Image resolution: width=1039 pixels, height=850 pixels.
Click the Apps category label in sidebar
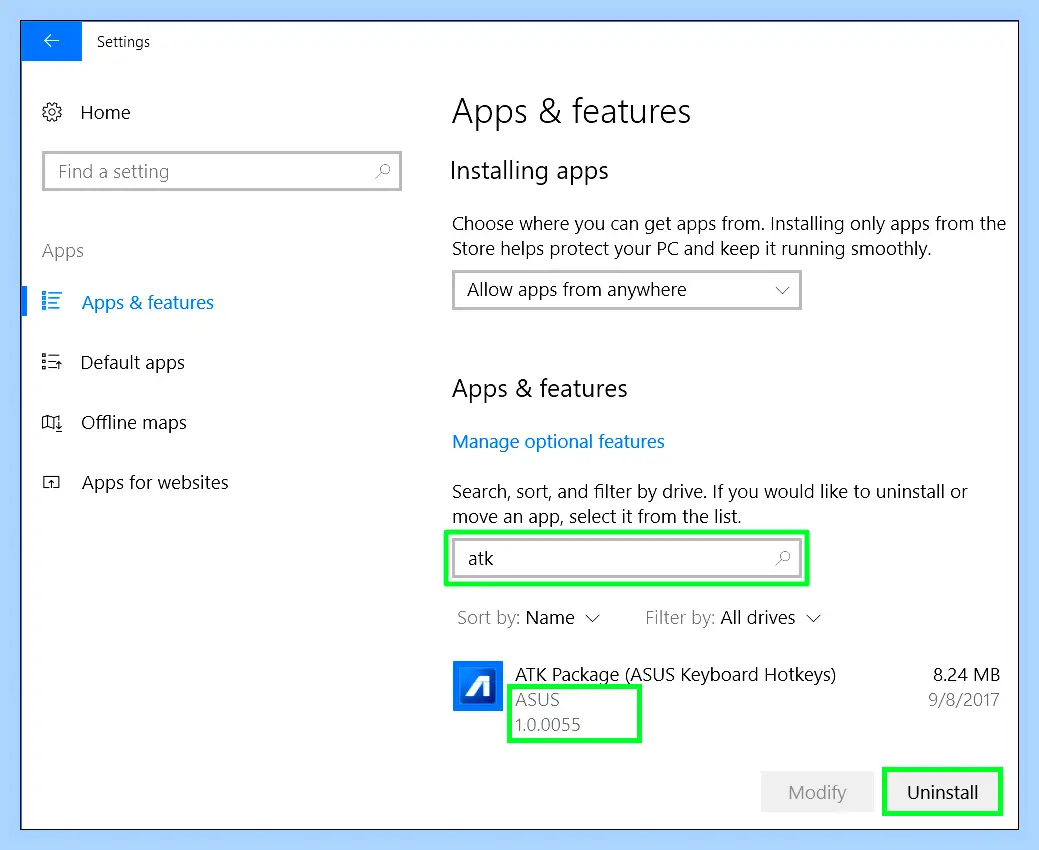click(63, 251)
